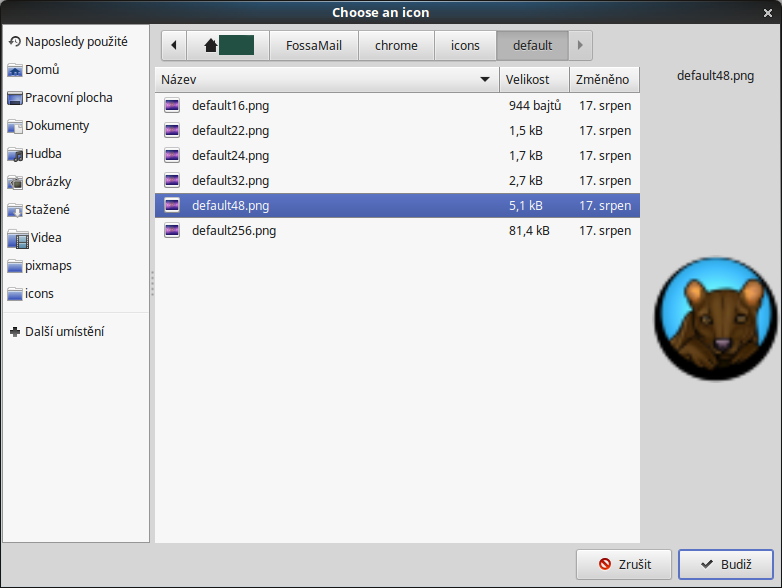Click the Domů home folder icon
The image size is (782, 588).
15,70
